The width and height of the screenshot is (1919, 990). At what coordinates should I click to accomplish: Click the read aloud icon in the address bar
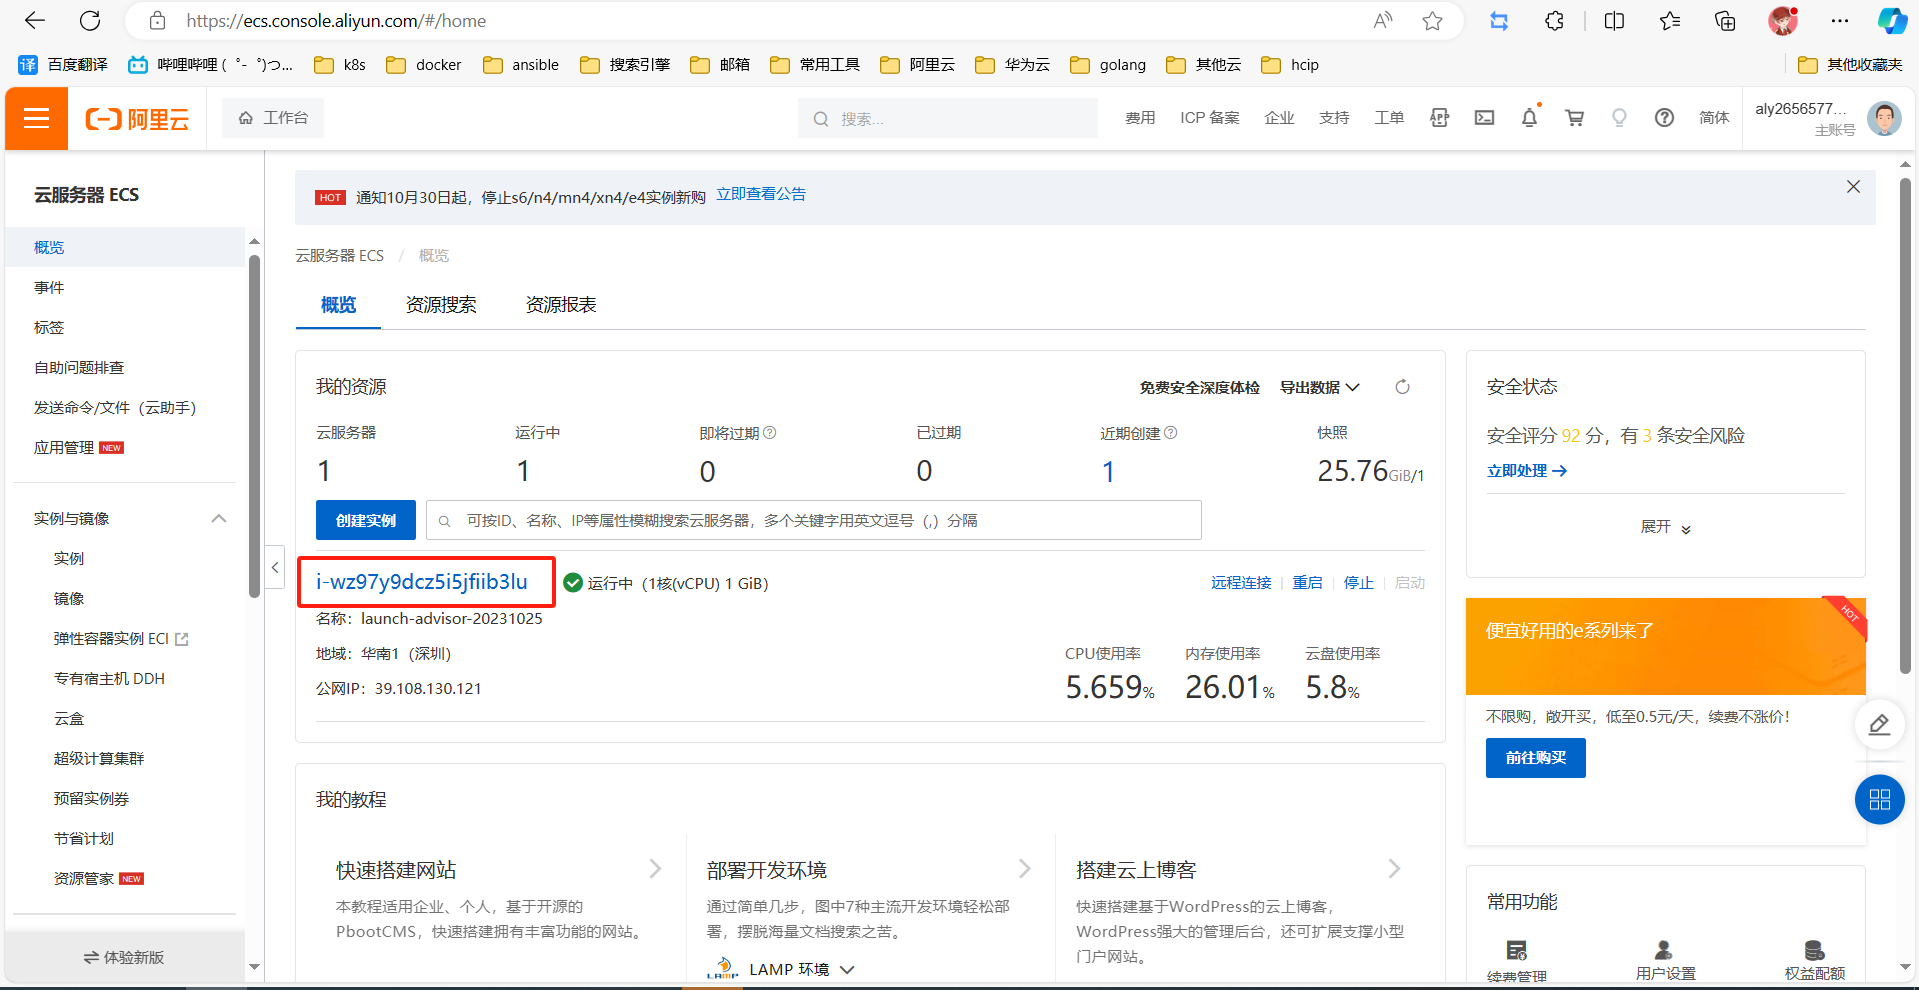pos(1383,21)
